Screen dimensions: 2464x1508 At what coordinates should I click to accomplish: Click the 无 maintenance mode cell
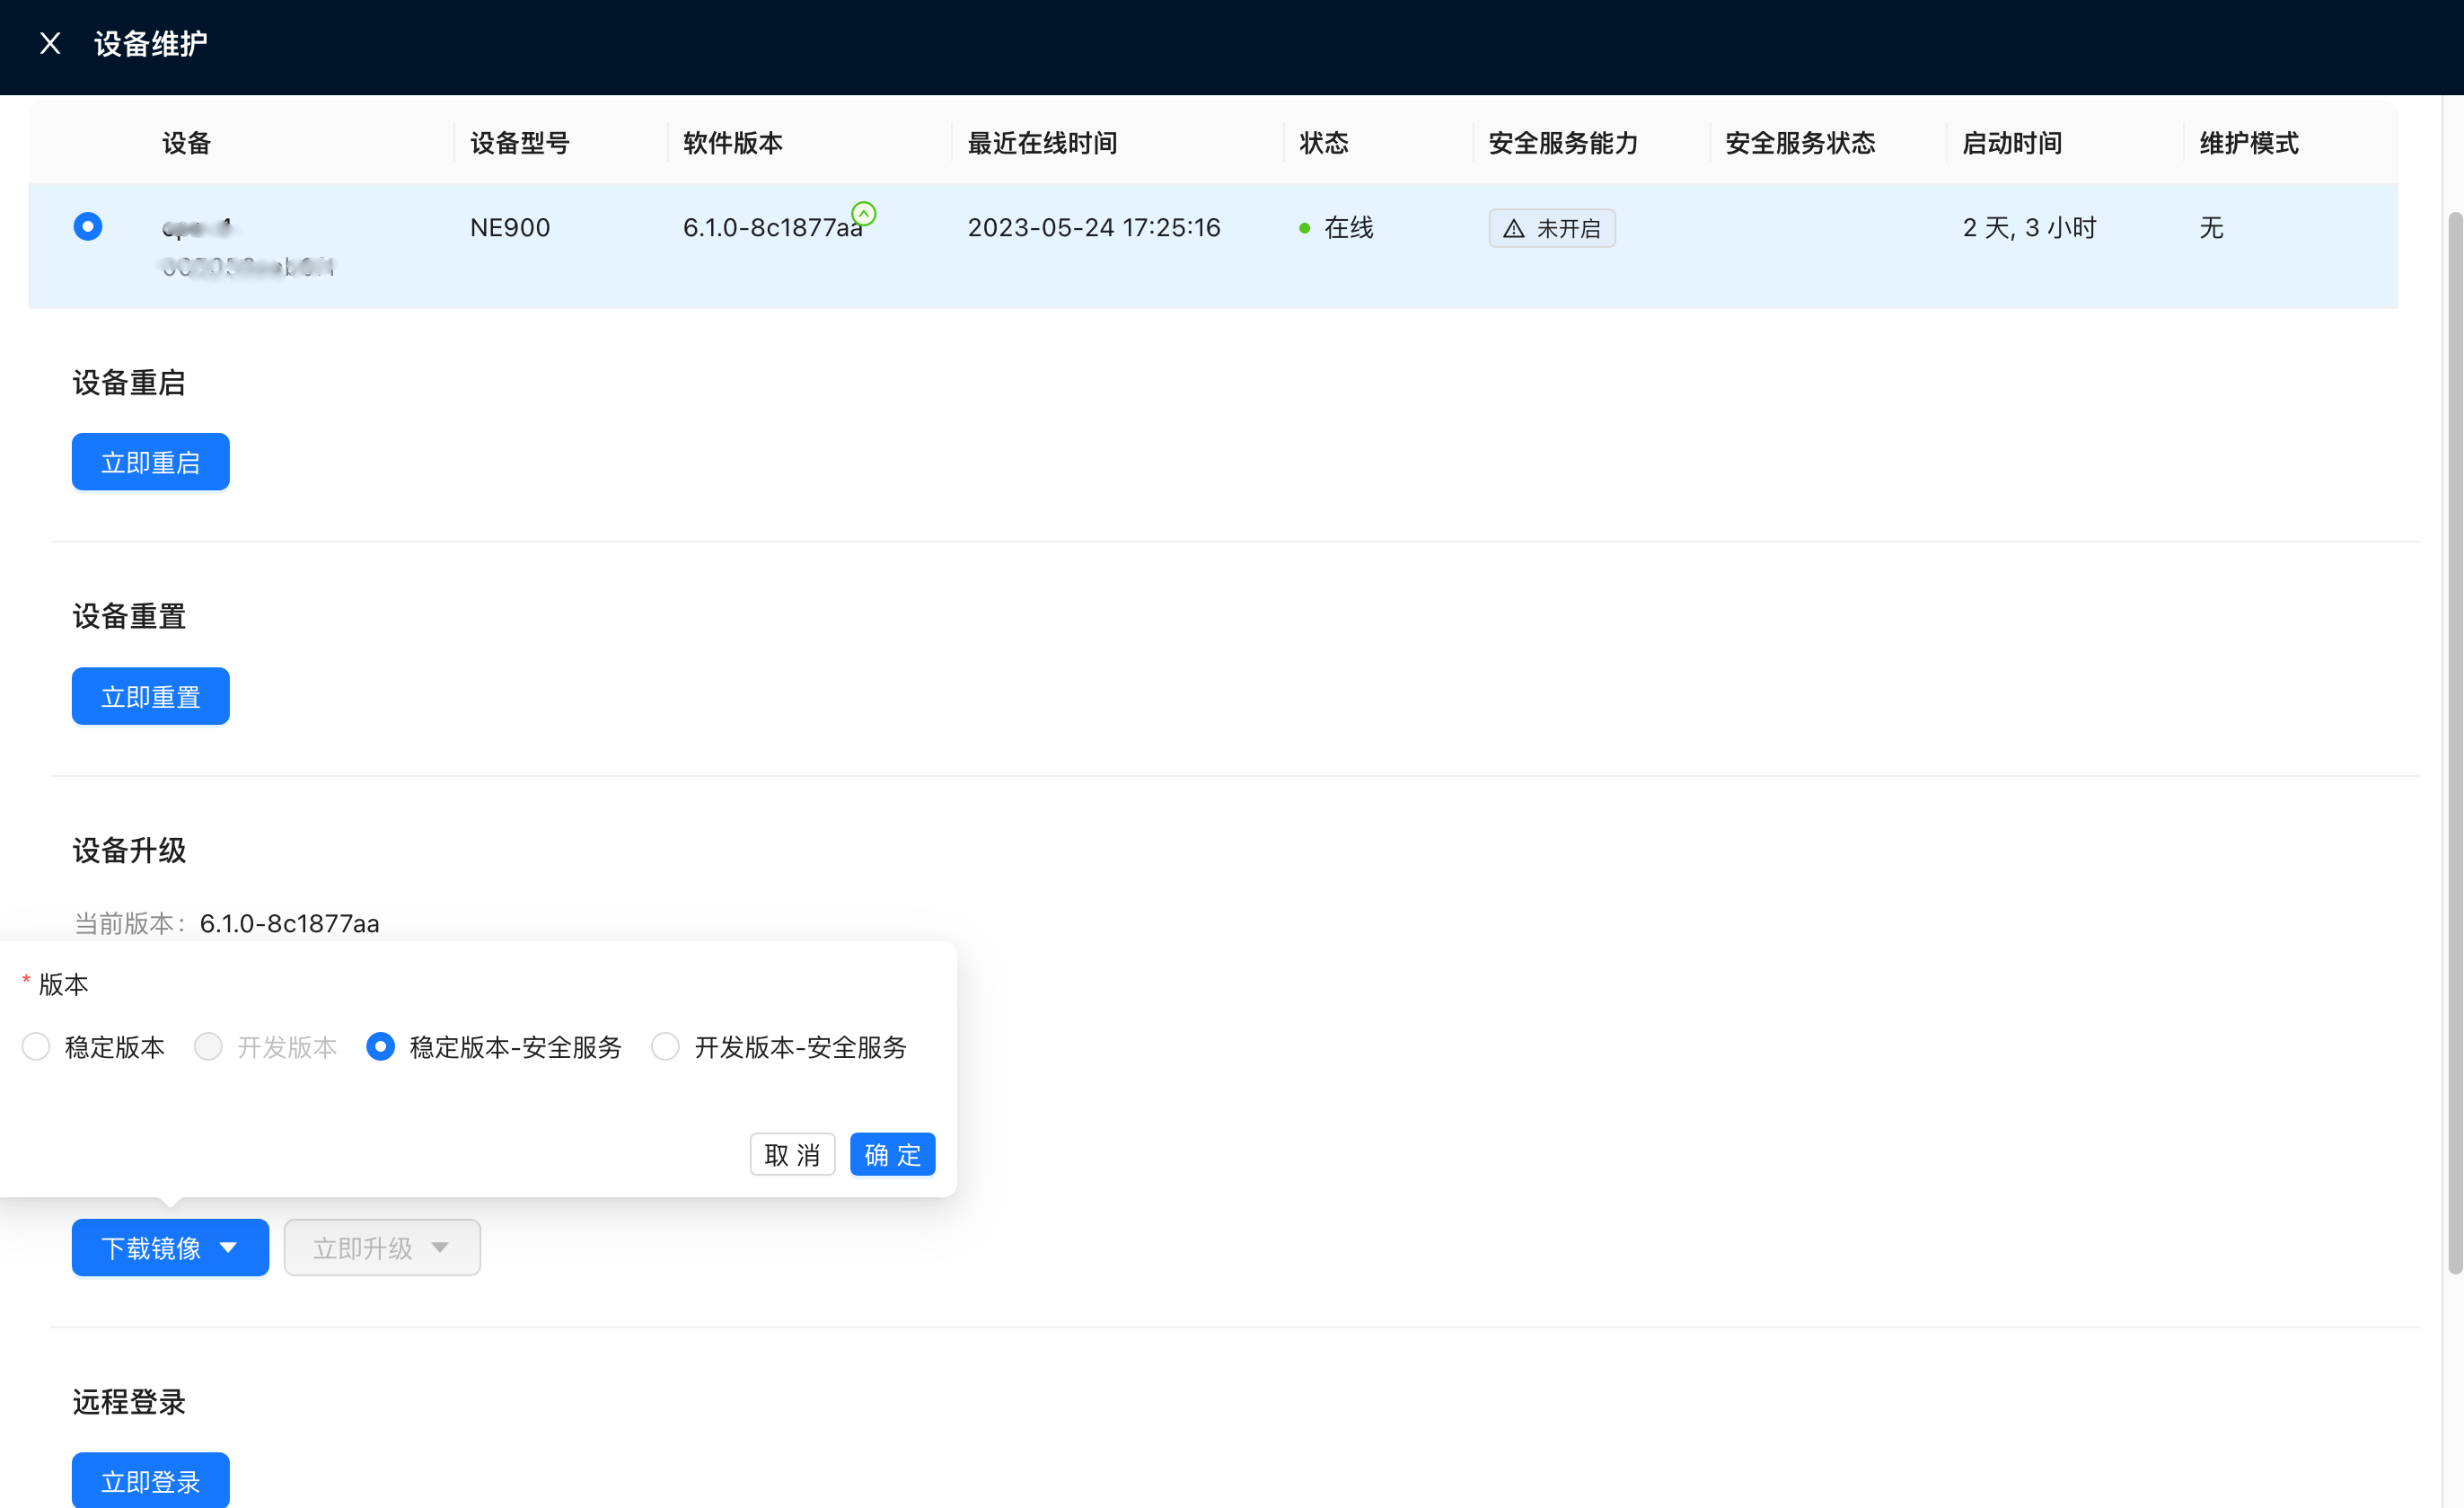click(2211, 227)
